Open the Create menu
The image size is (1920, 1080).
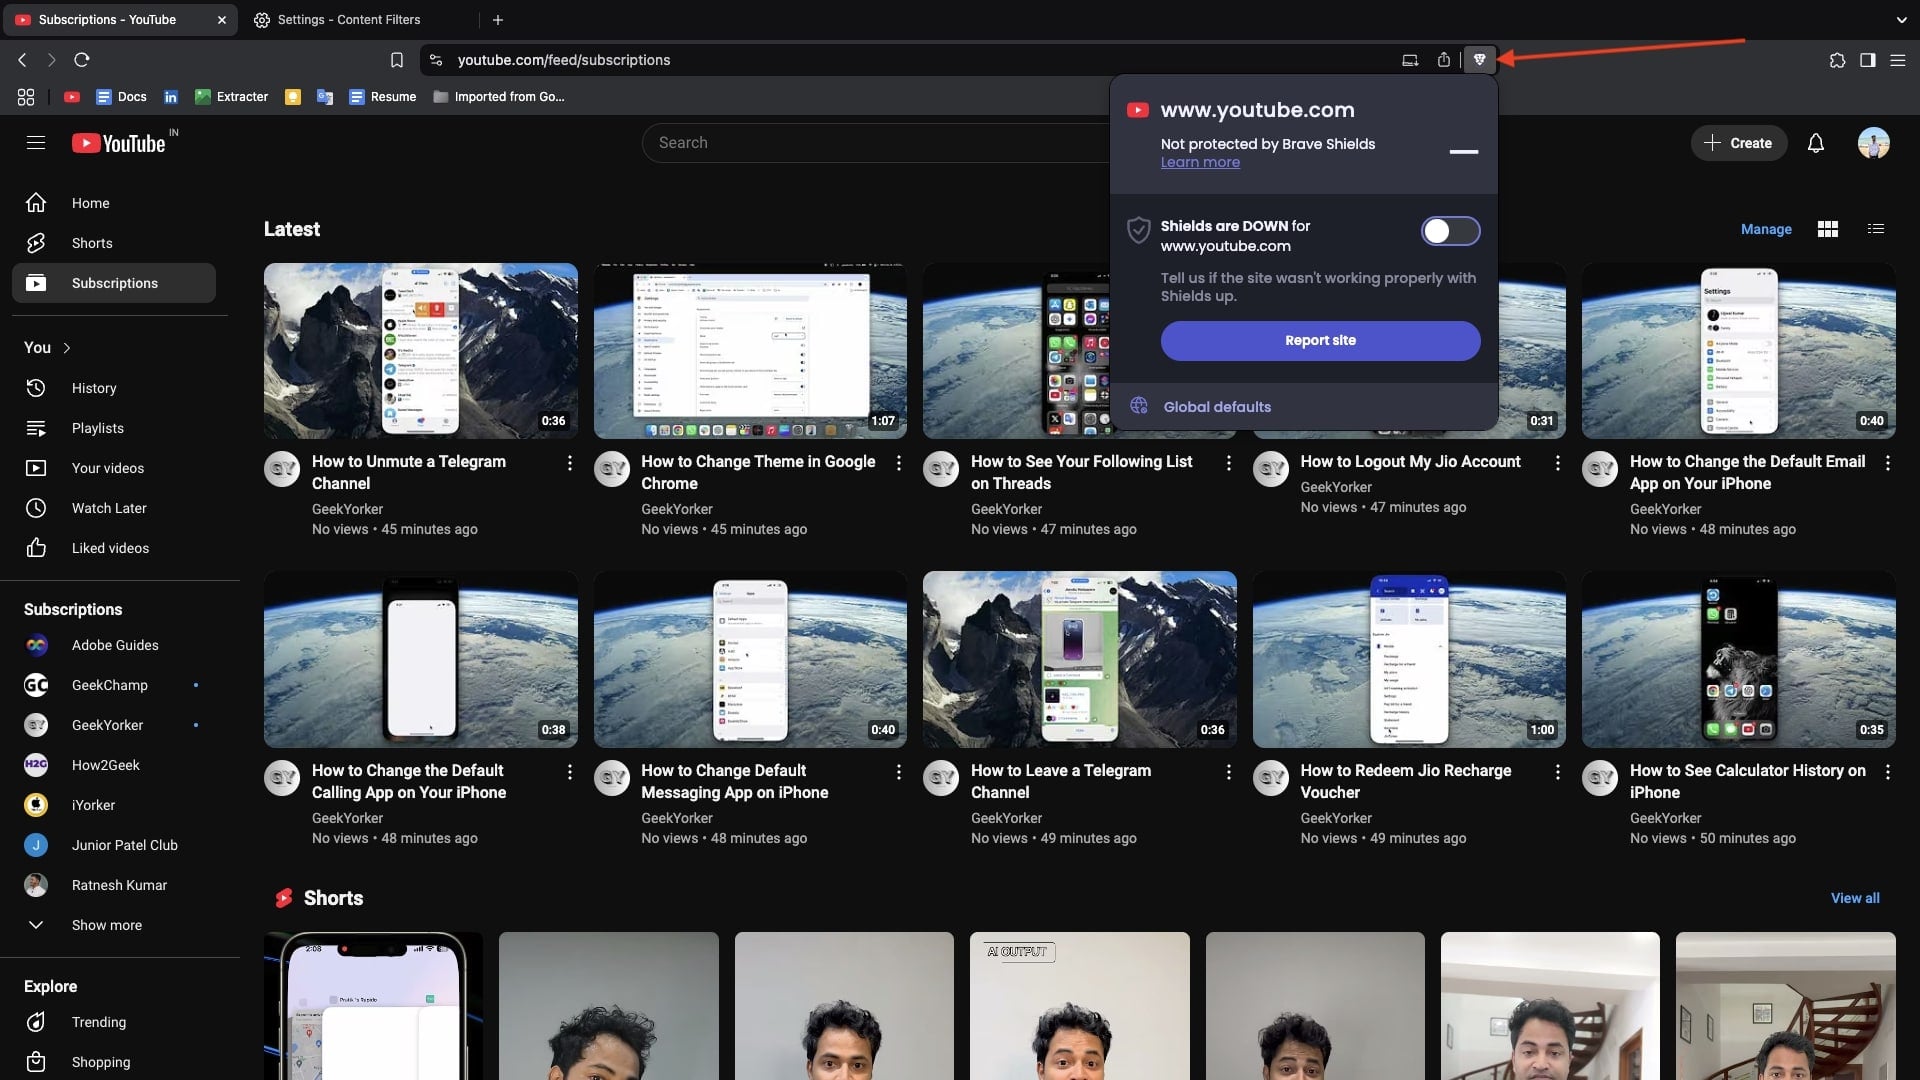[x=1738, y=143]
